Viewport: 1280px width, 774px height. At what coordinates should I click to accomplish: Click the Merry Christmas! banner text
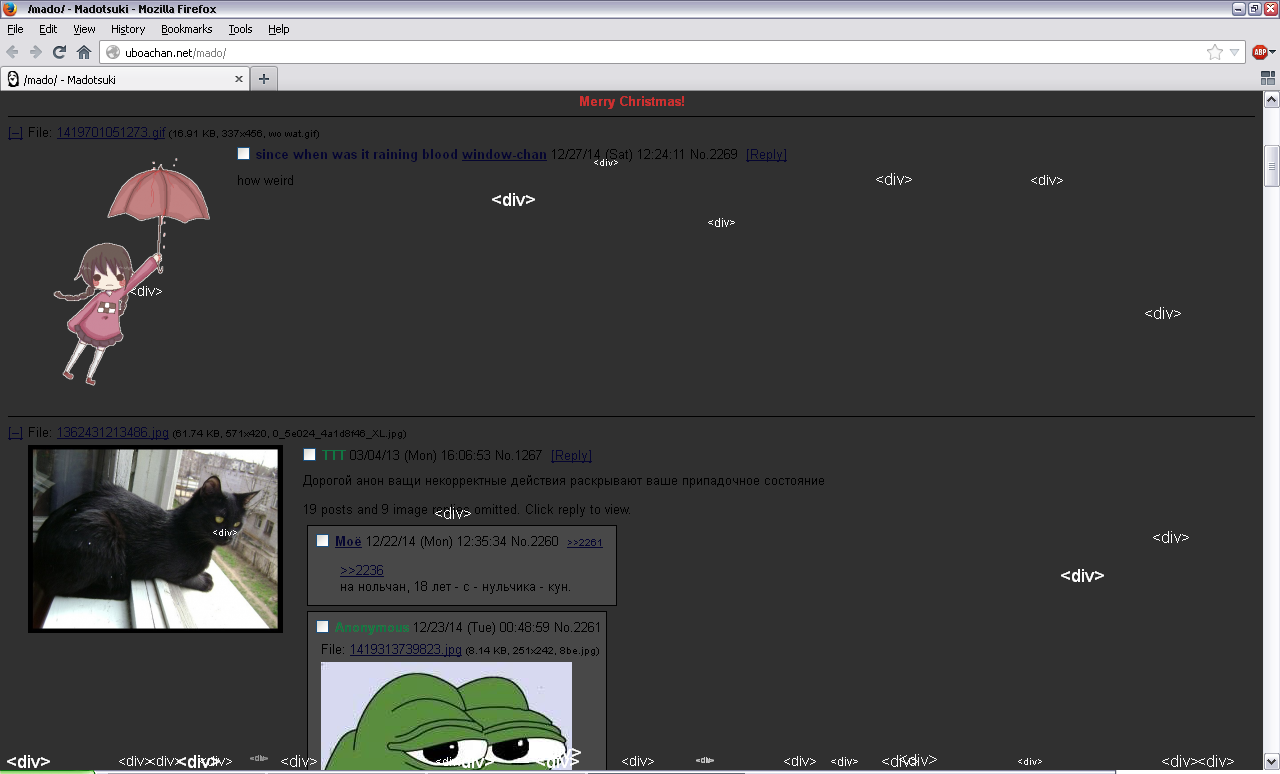[632, 102]
